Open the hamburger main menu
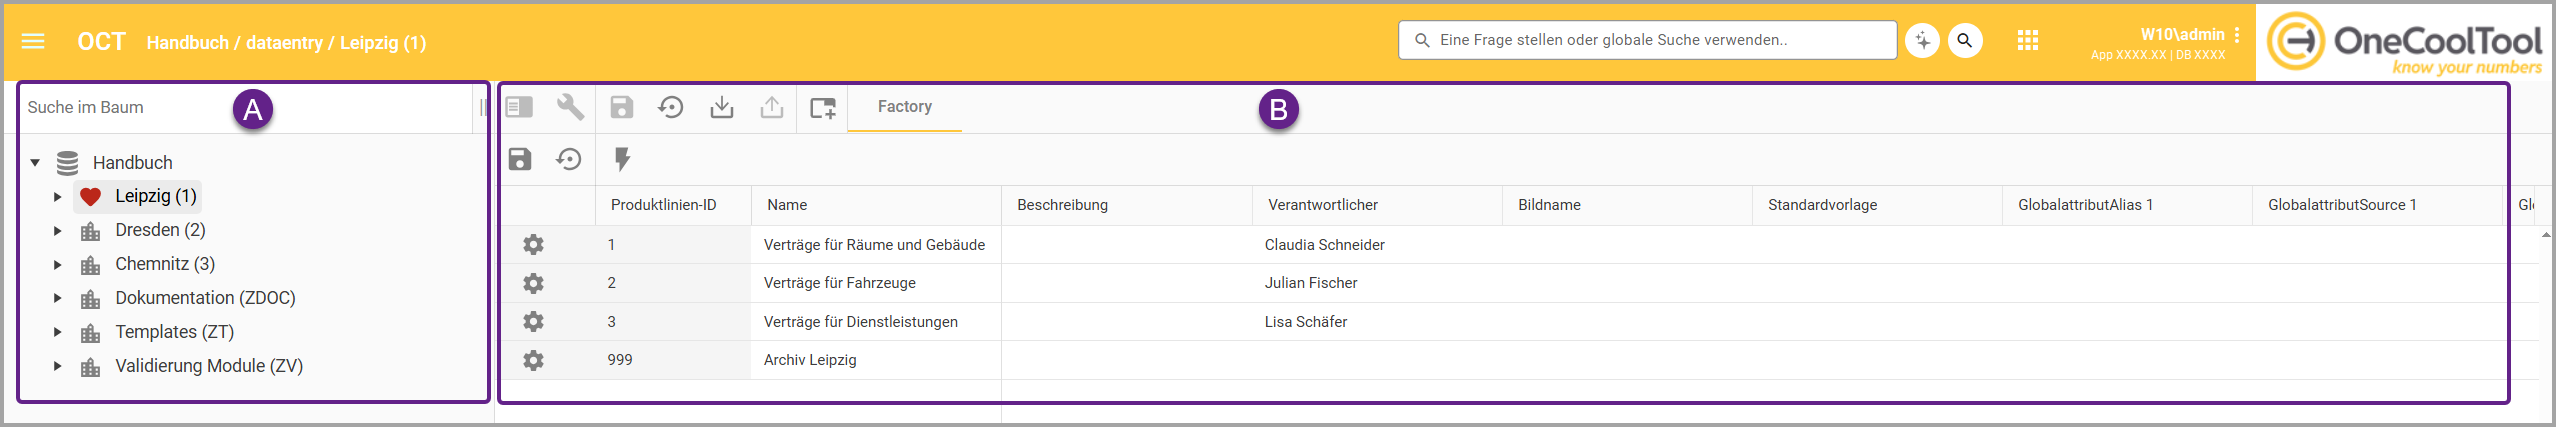Image resolution: width=2556 pixels, height=427 pixels. pos(33,41)
